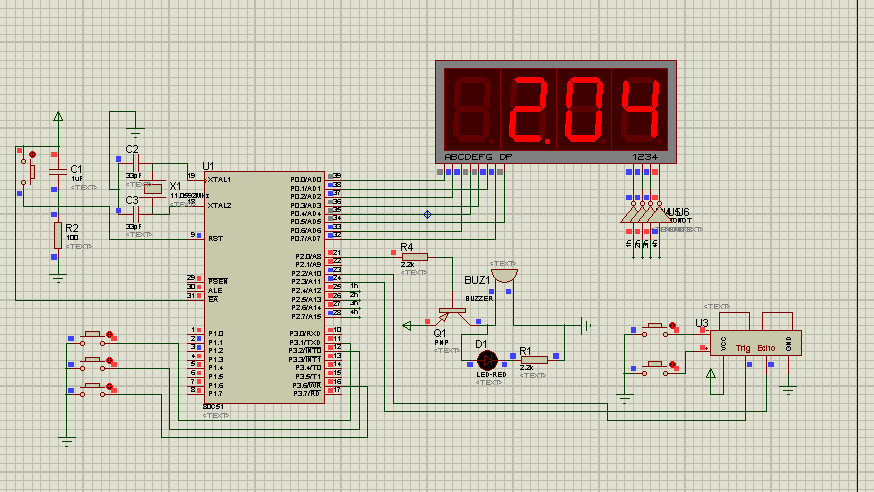Select capacitor C2 near the crystal
Screen dimensions: 874x492
(135, 164)
